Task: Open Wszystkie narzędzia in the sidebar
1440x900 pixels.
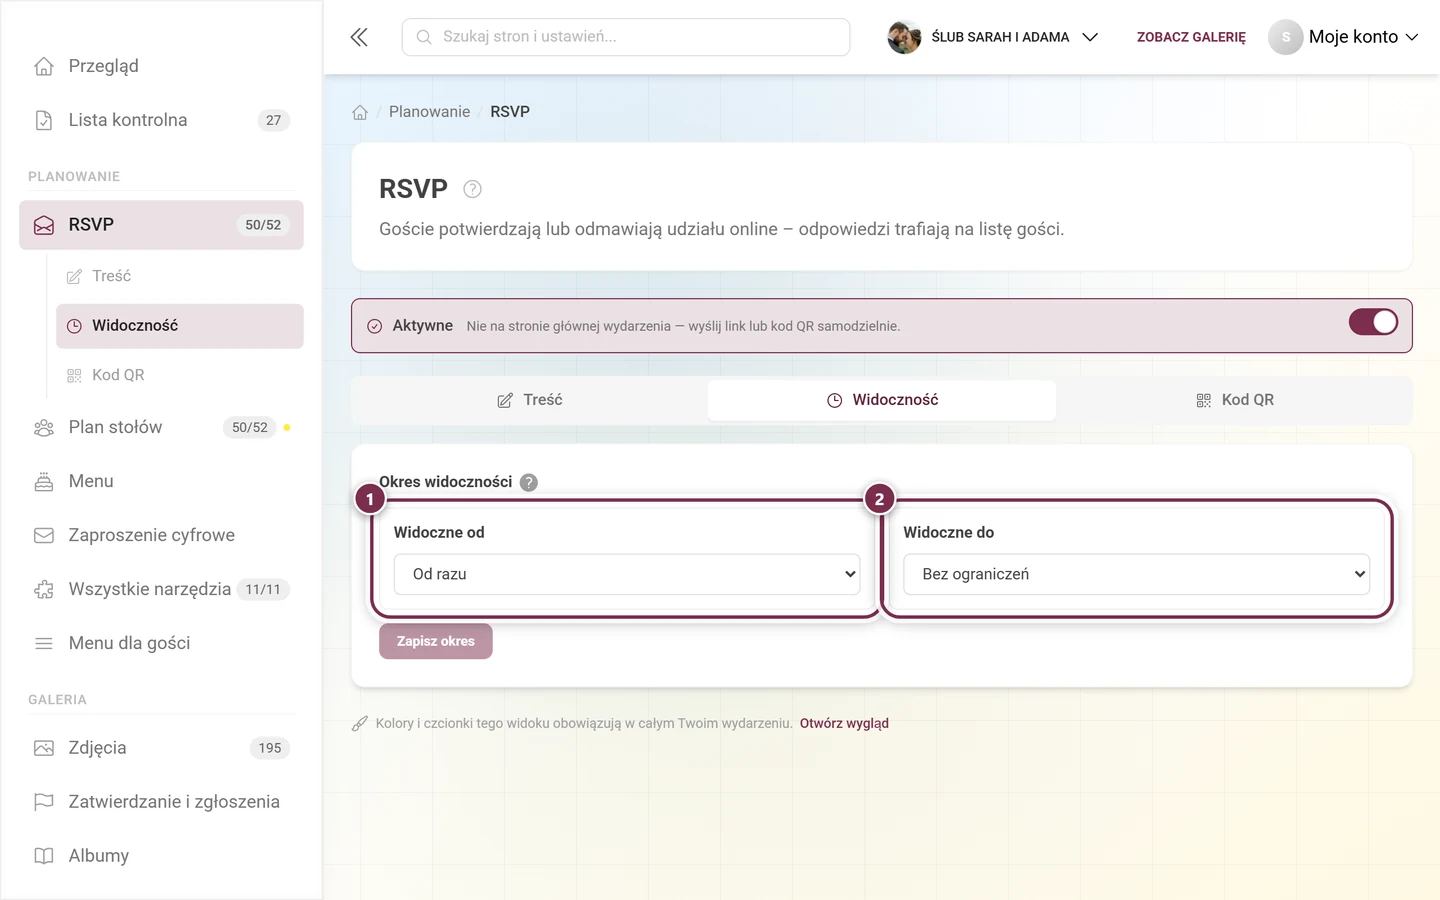Action: [161, 589]
